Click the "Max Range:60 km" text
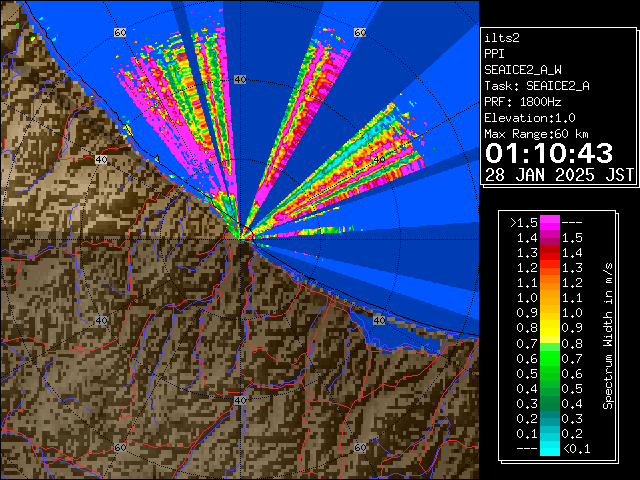 point(536,134)
